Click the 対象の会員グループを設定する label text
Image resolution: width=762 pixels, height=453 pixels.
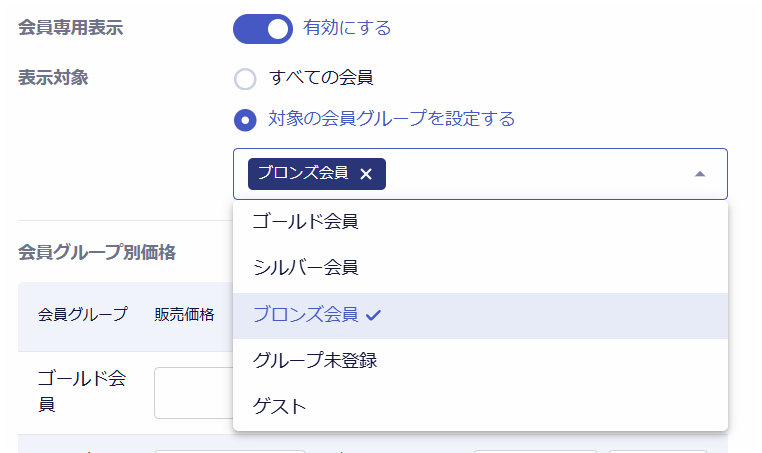[x=392, y=120]
